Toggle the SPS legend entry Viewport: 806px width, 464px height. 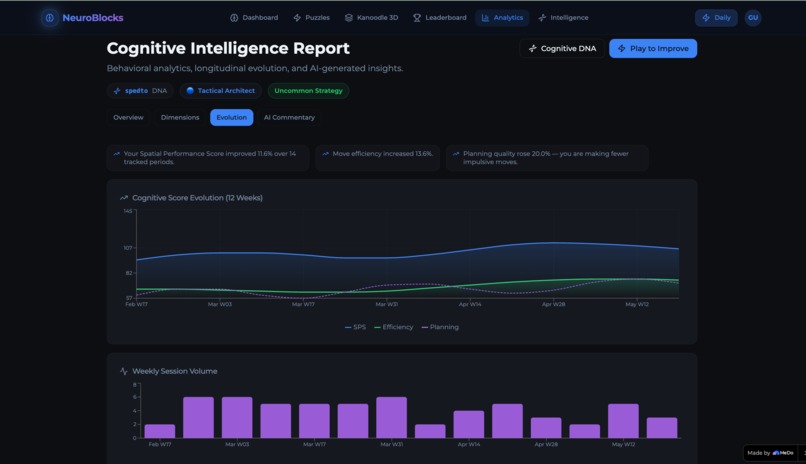(x=355, y=327)
